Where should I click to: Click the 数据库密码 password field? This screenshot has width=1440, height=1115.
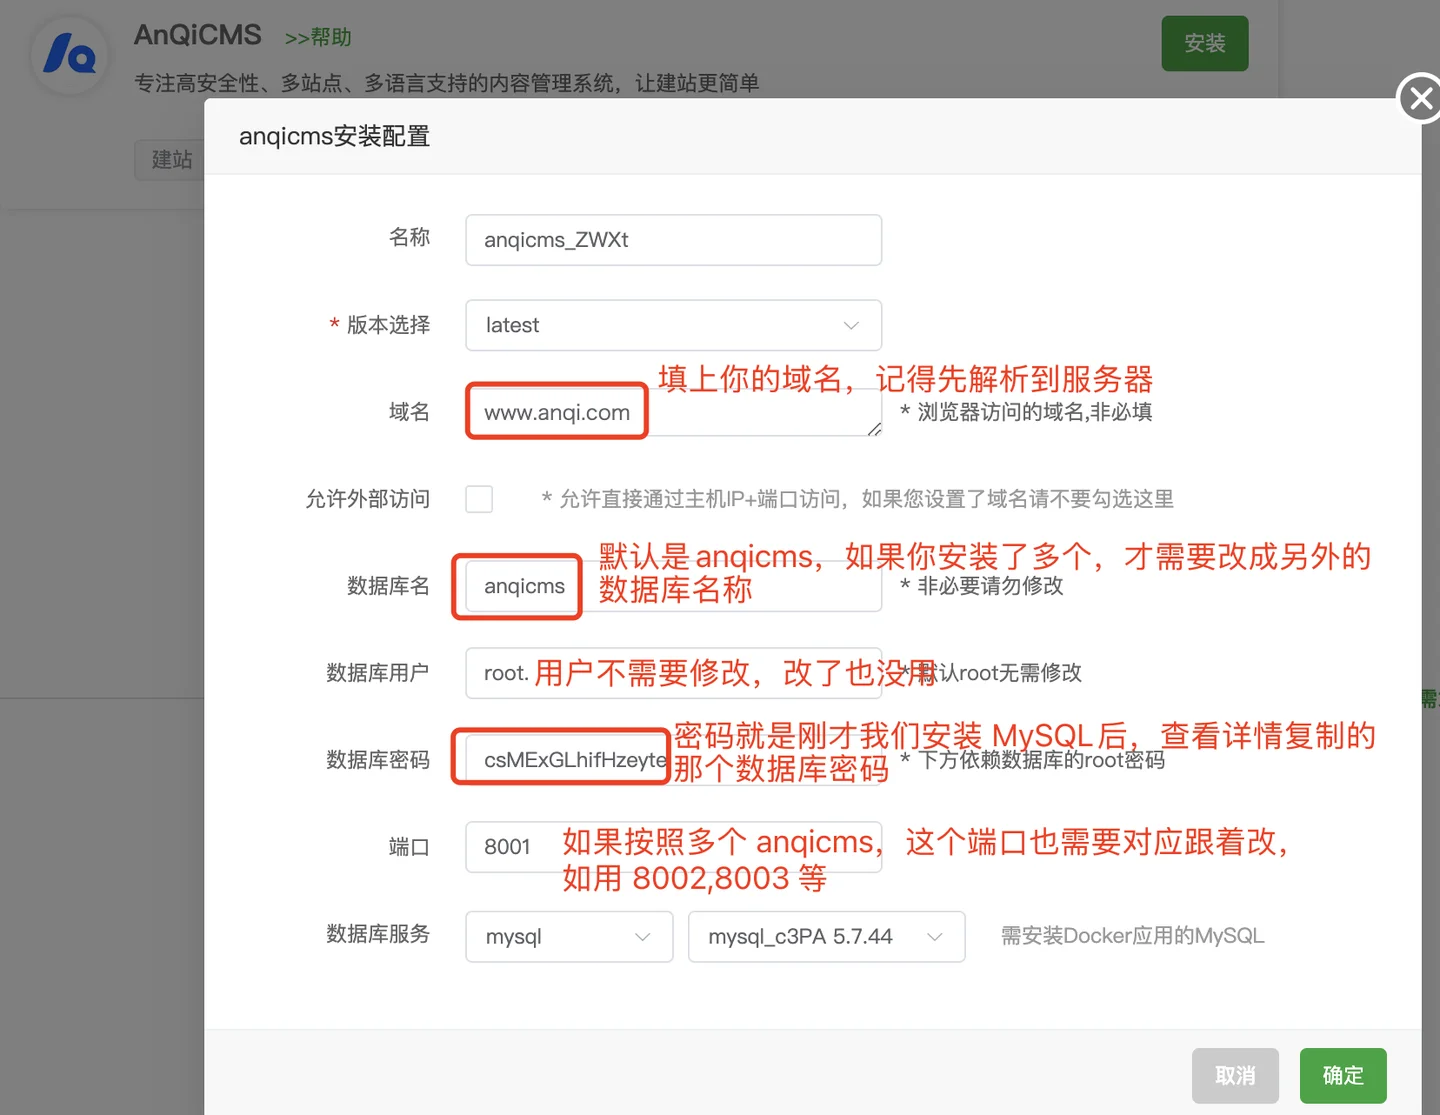pyautogui.click(x=673, y=760)
